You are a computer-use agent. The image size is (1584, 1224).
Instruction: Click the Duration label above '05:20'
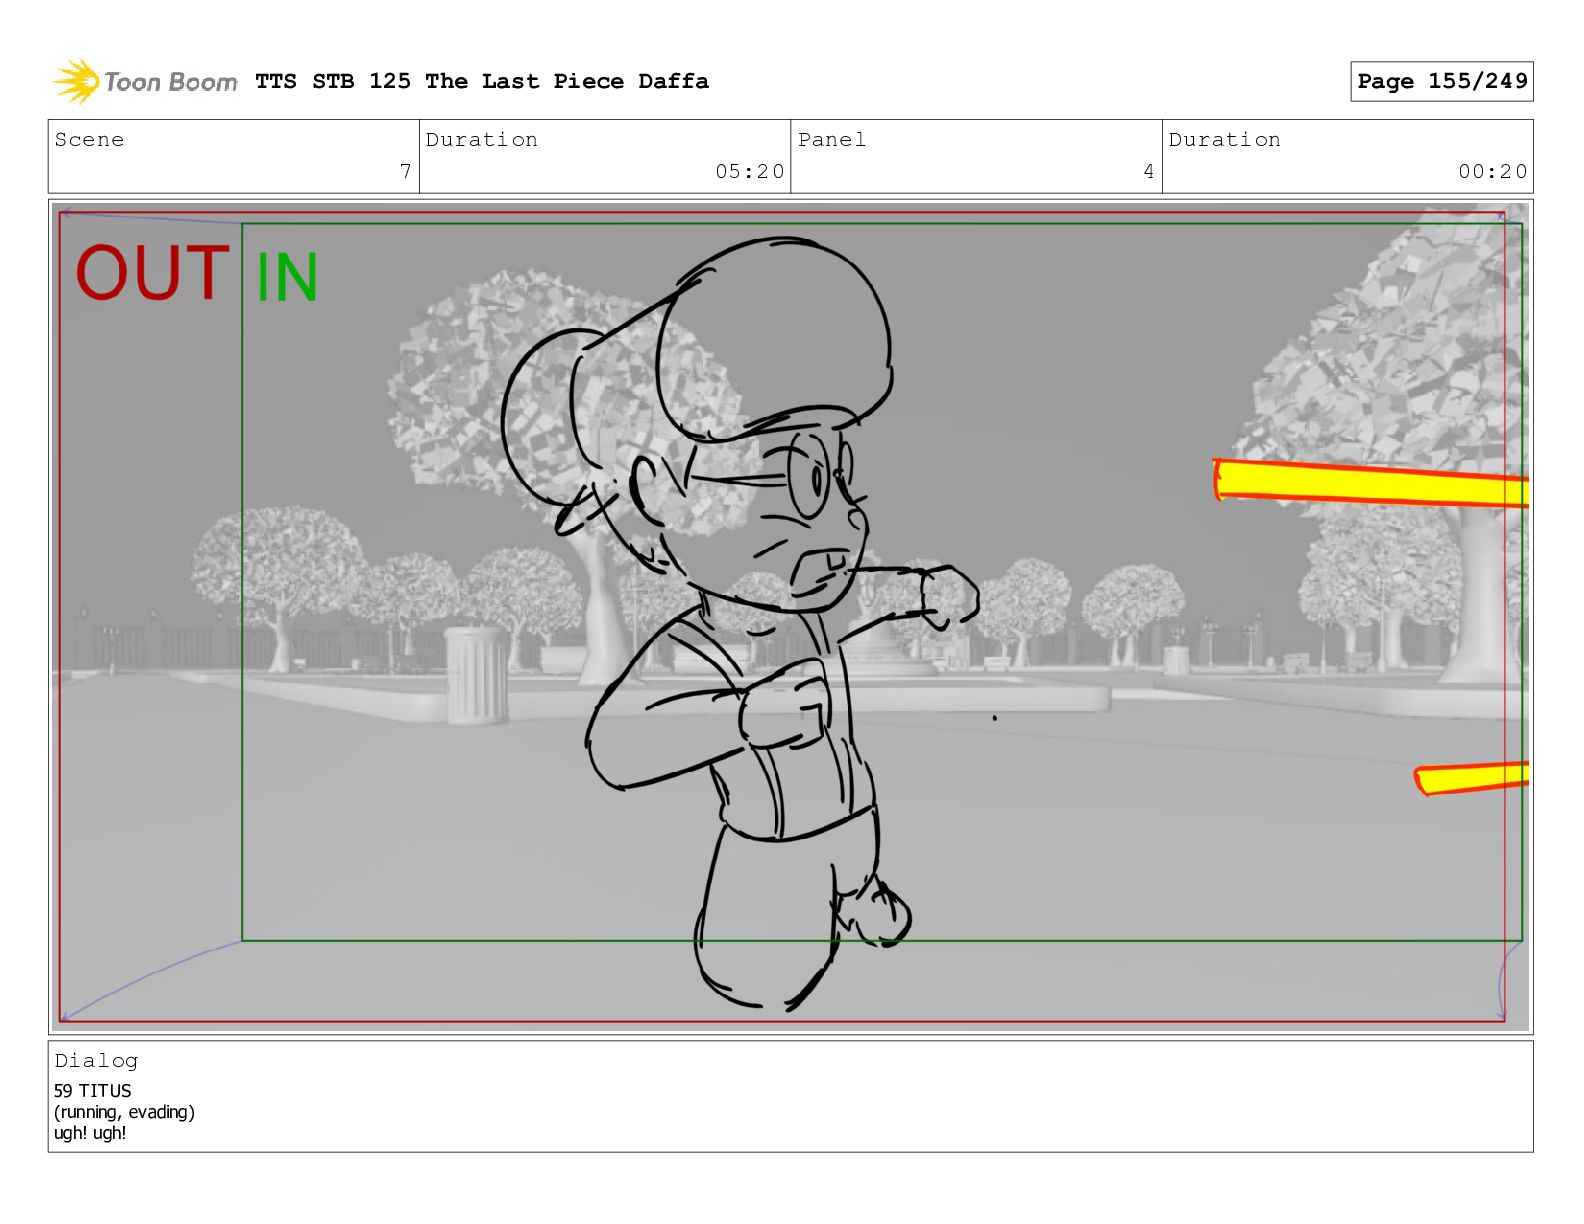[x=482, y=140]
